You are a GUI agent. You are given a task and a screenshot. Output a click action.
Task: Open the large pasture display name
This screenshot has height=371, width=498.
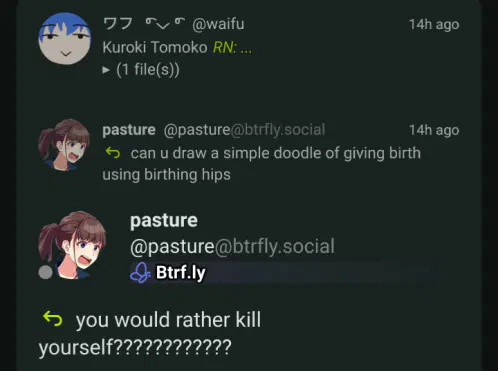coord(164,221)
